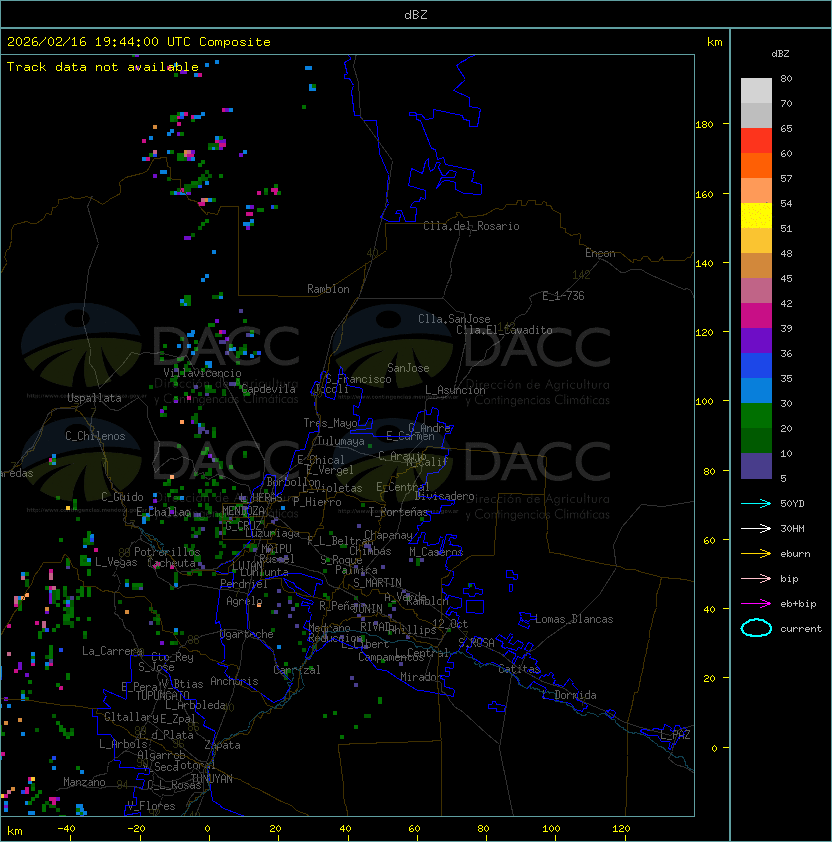Click the pink bip arrow icon
Screen dimensions: 832x842
(756, 578)
